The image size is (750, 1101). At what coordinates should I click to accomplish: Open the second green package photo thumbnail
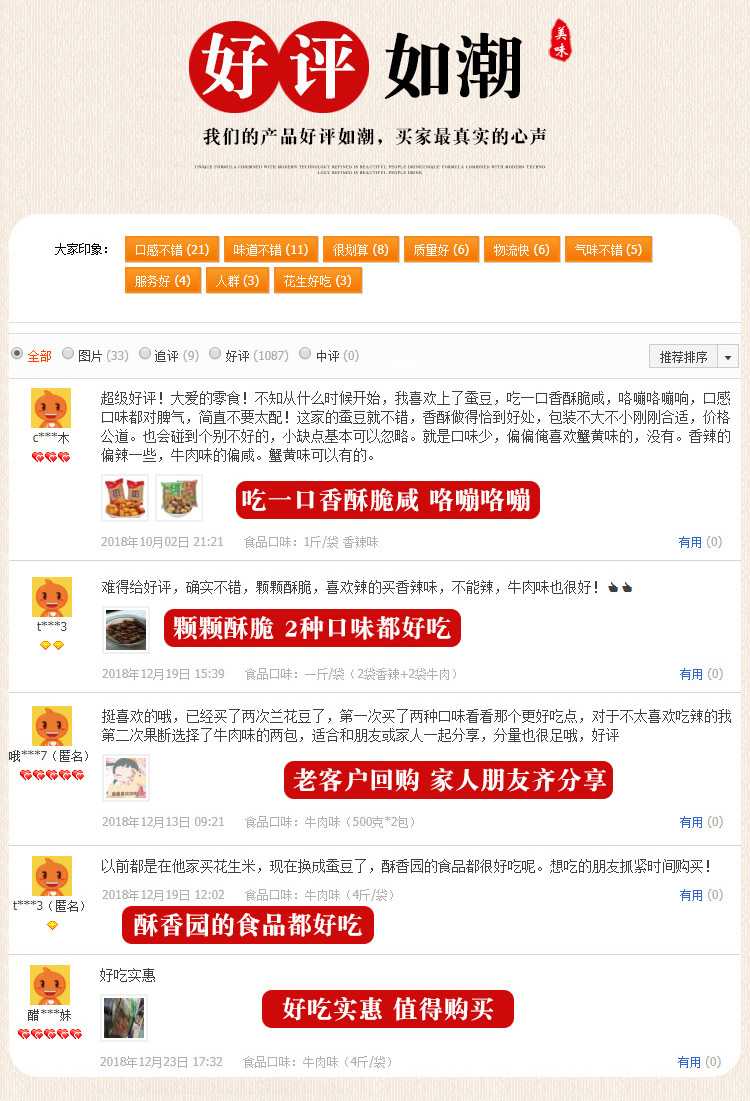tap(179, 498)
